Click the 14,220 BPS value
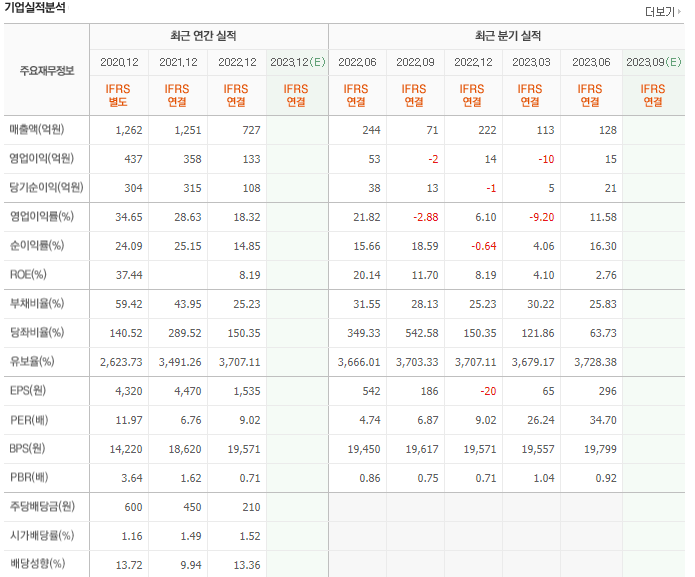Screen dimensions: 695x577 pos(126,449)
